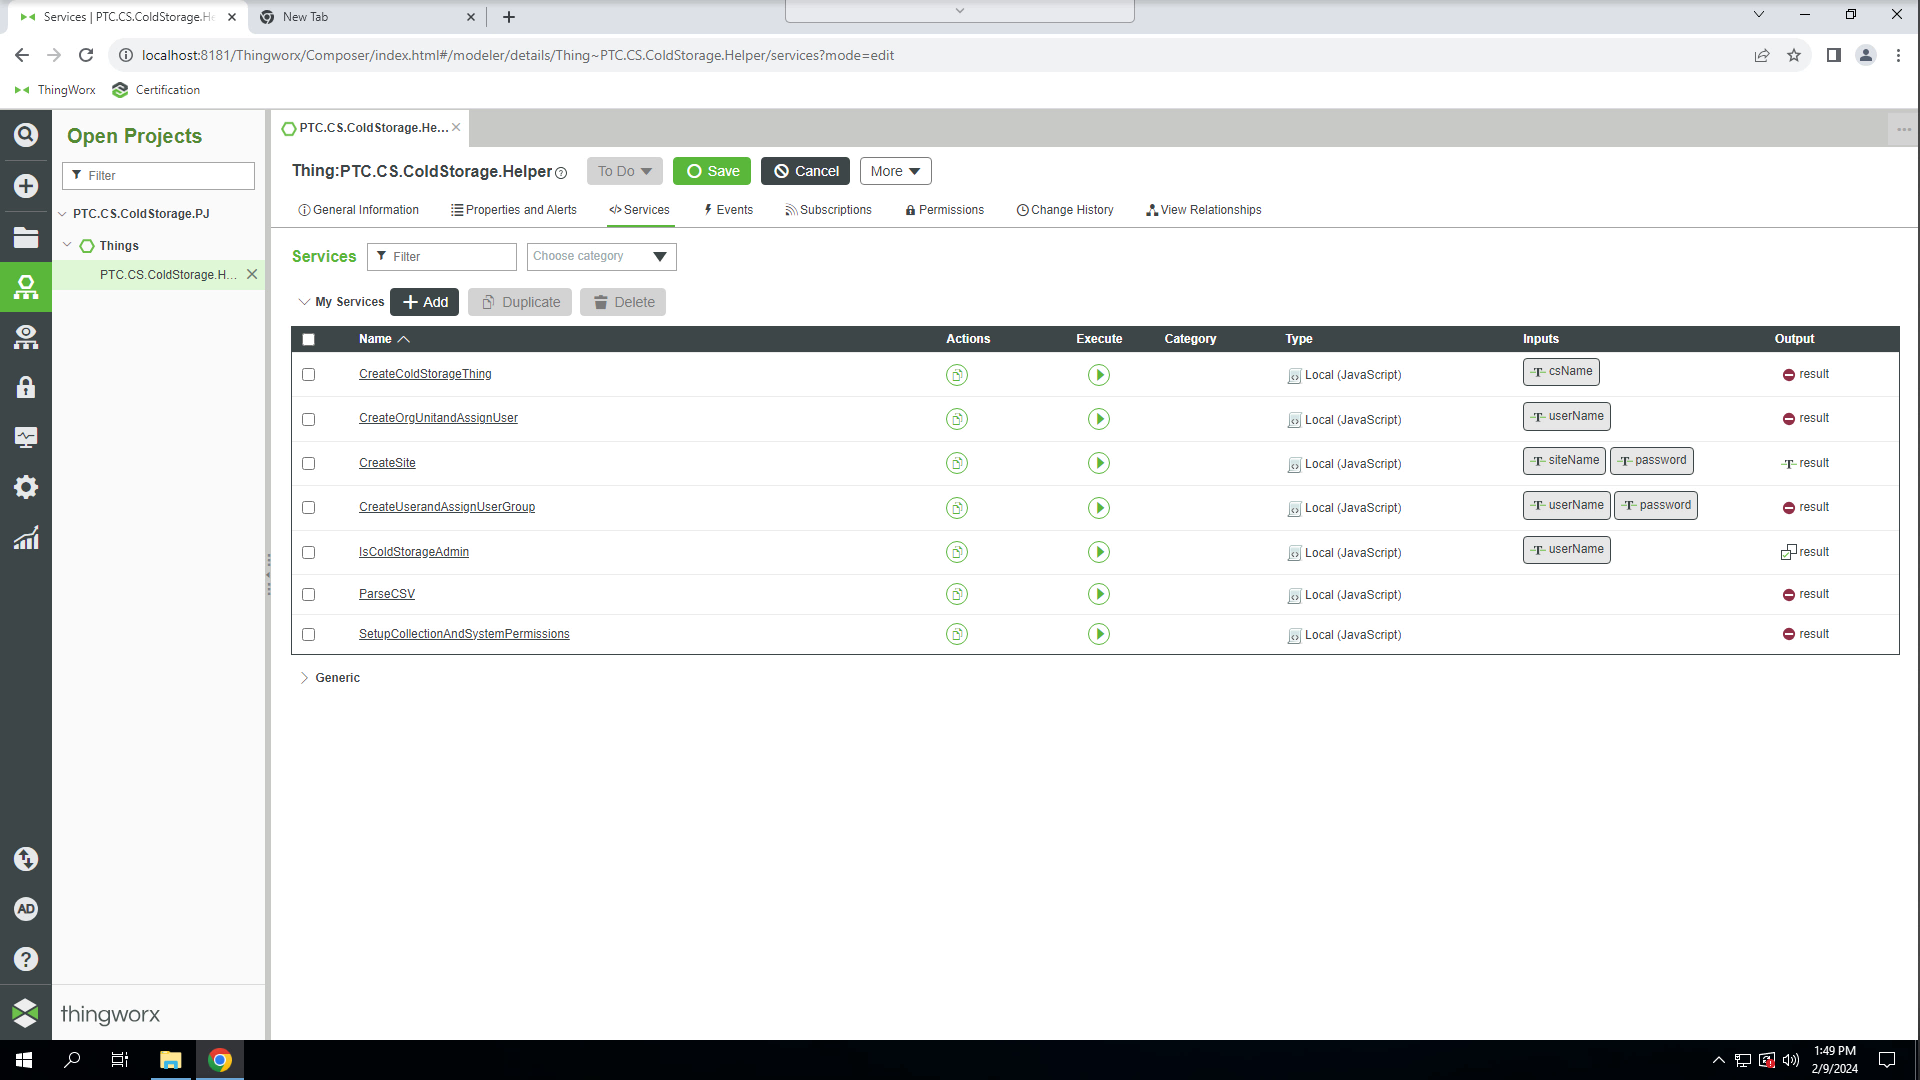Open the More dropdown menu
1920x1080 pixels.
click(895, 171)
